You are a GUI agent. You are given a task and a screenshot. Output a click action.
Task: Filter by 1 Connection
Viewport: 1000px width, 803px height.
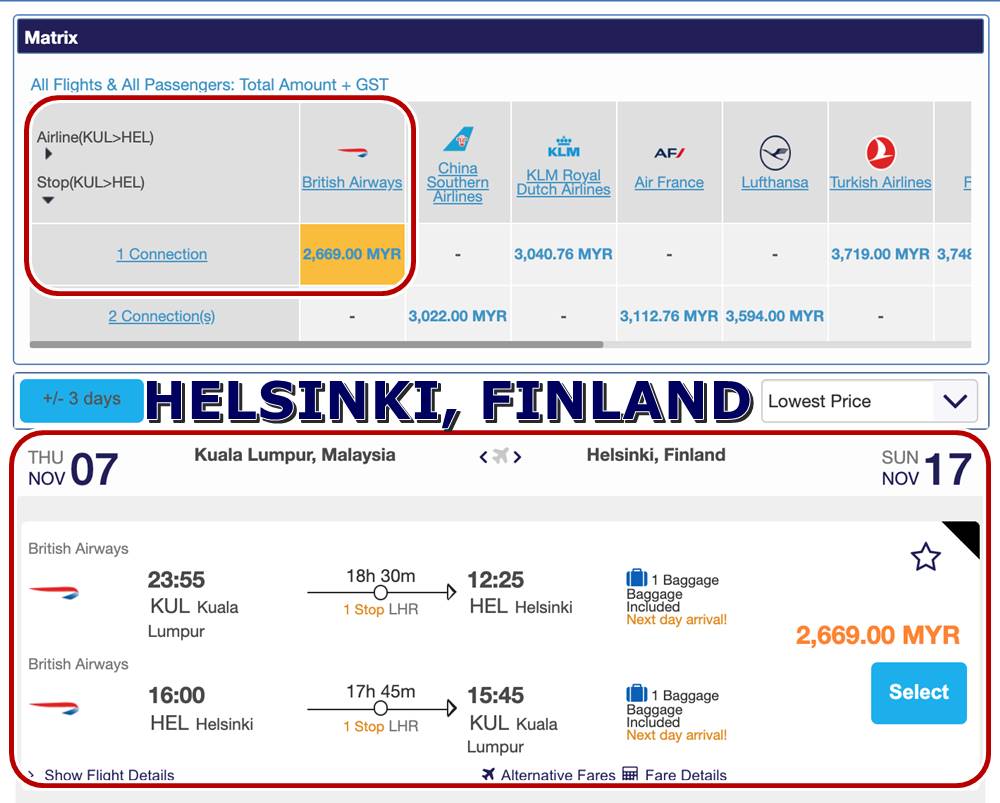[x=162, y=254]
